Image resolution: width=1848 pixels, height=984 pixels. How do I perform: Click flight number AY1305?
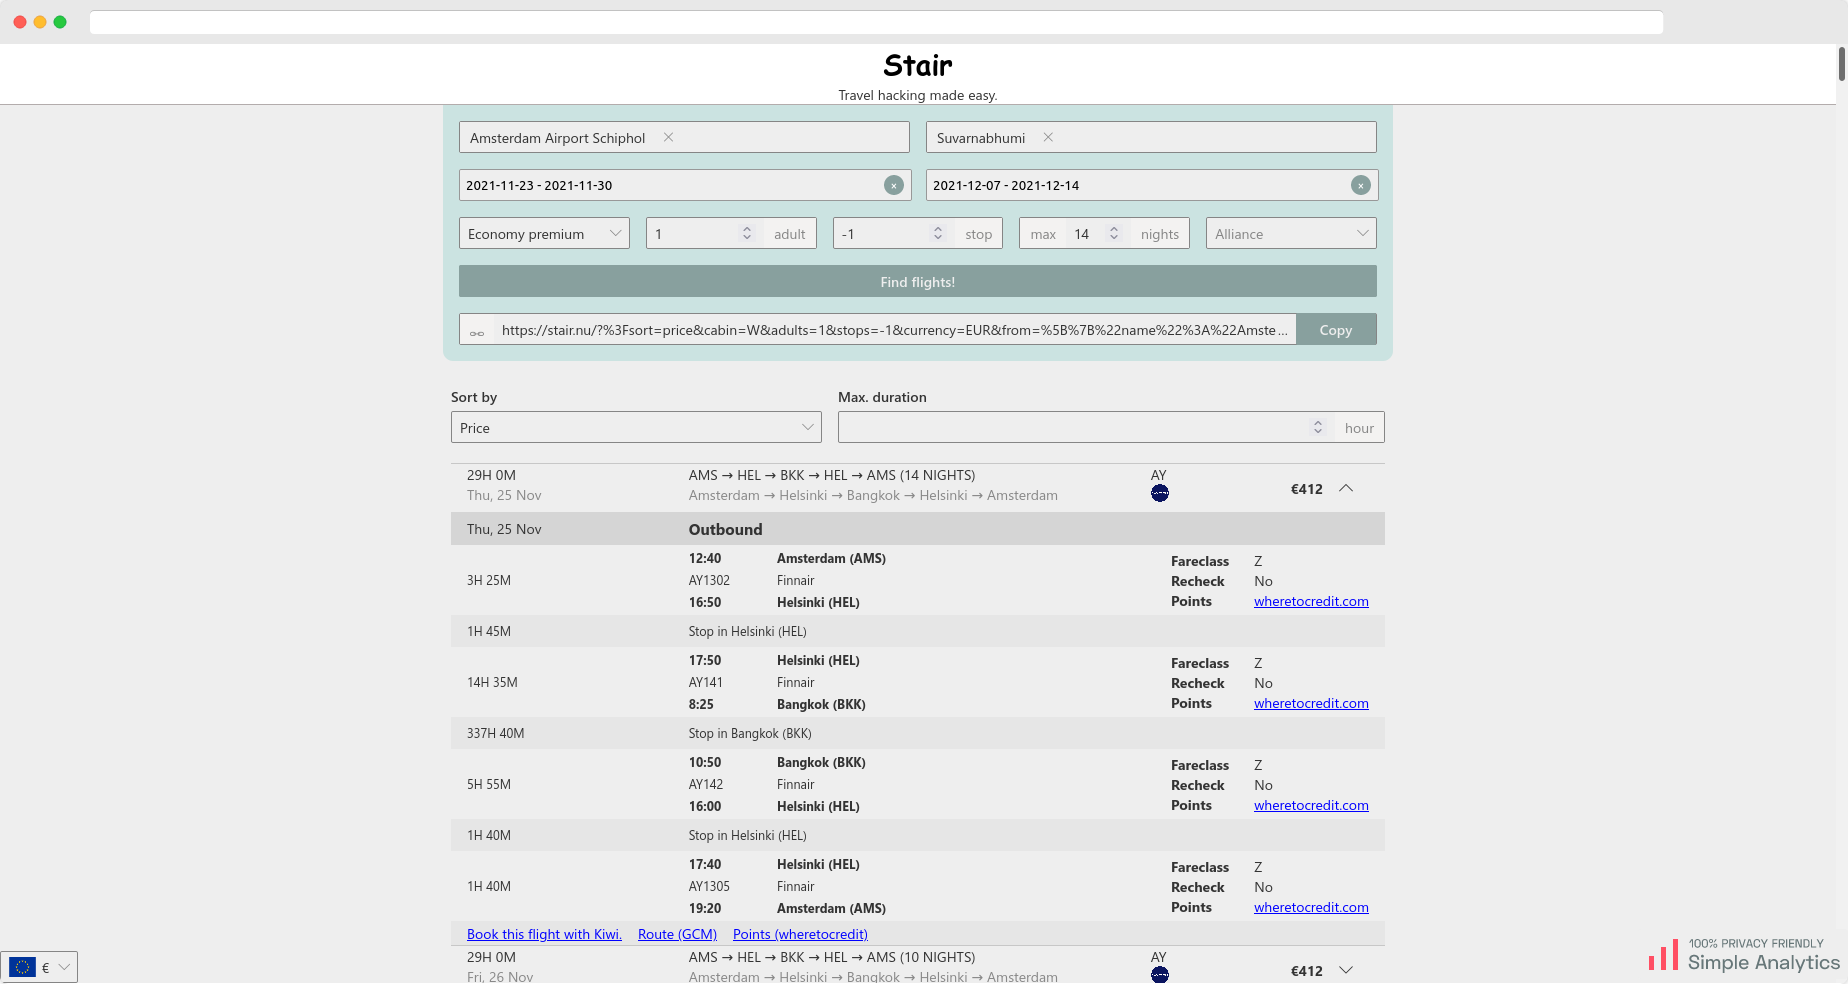pyautogui.click(x=709, y=886)
